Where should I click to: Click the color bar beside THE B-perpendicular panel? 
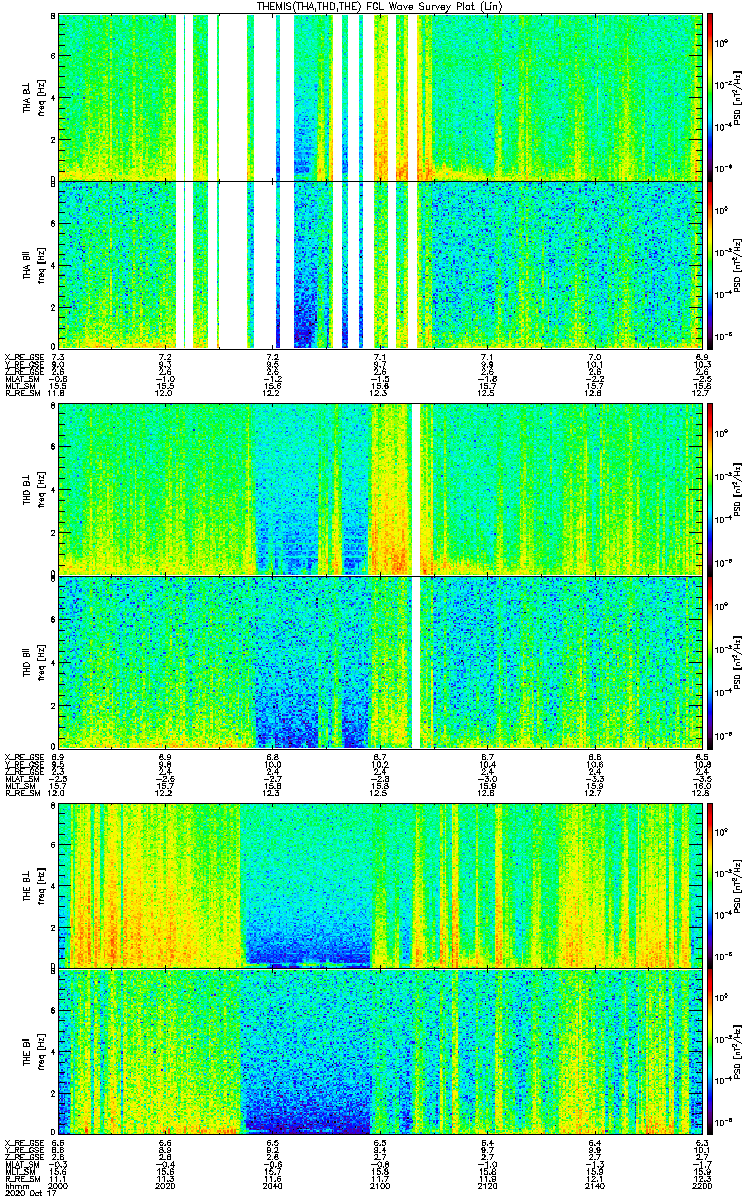coord(711,885)
